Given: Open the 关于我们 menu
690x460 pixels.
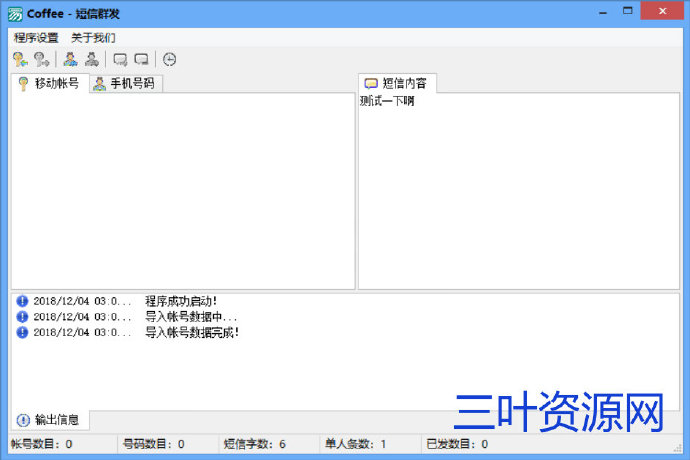Looking at the screenshot, I should click(x=93, y=38).
